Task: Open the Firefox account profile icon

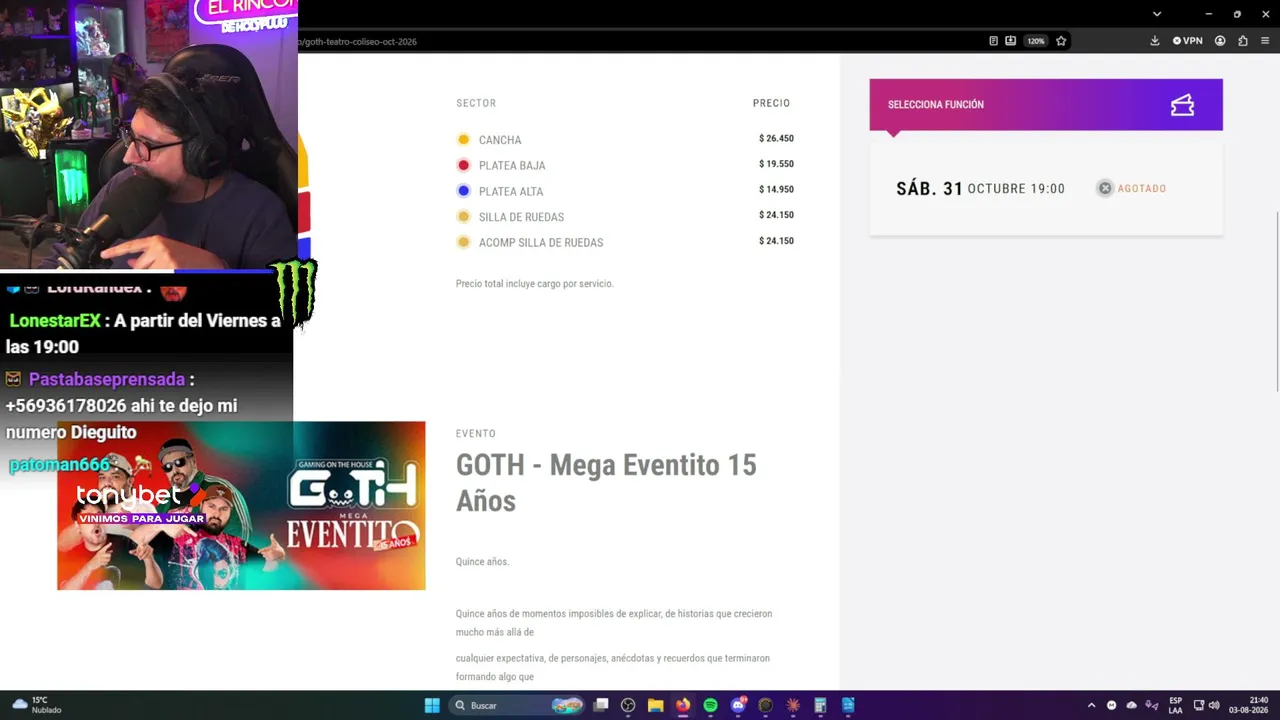Action: [x=1220, y=41]
